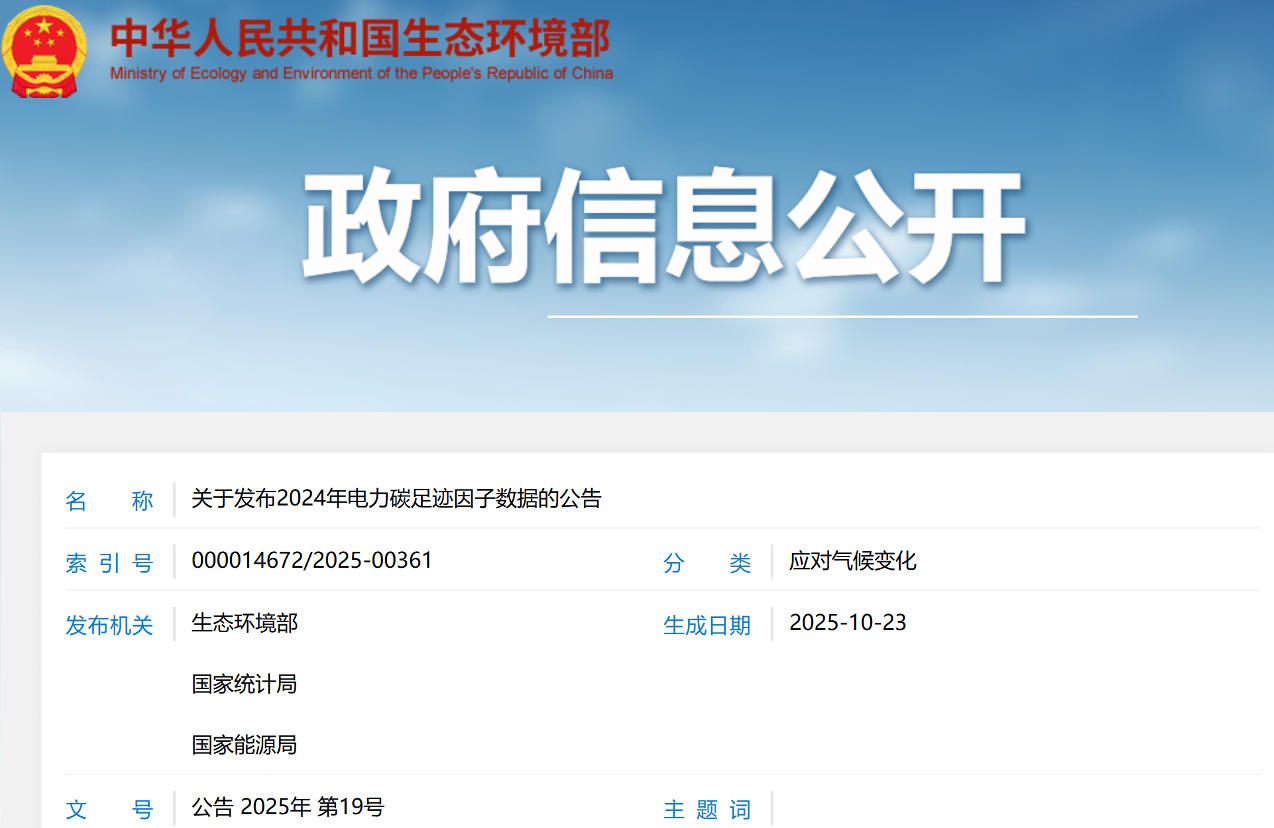Click the 索引号 field label
Image resolution: width=1274 pixels, height=828 pixels.
click(108, 562)
